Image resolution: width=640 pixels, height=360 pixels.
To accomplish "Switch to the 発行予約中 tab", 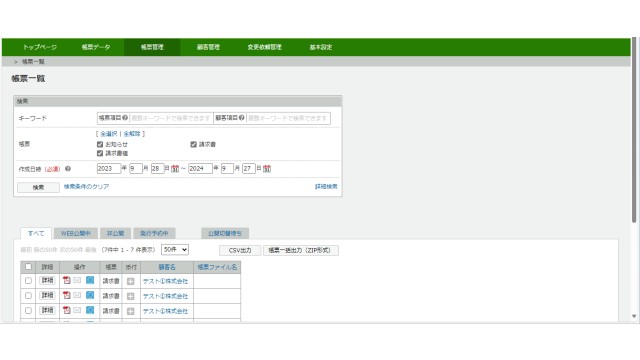I will click(154, 233).
